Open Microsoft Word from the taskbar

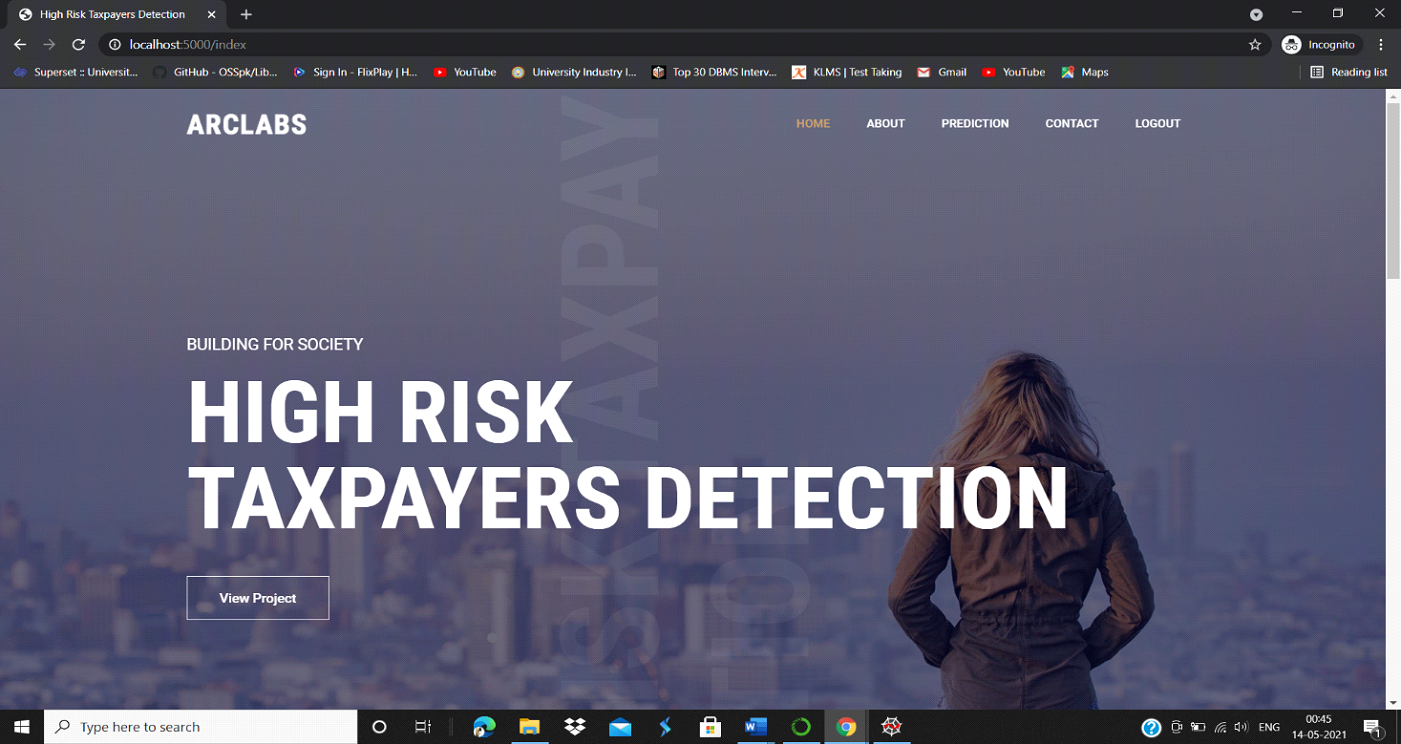coord(755,727)
